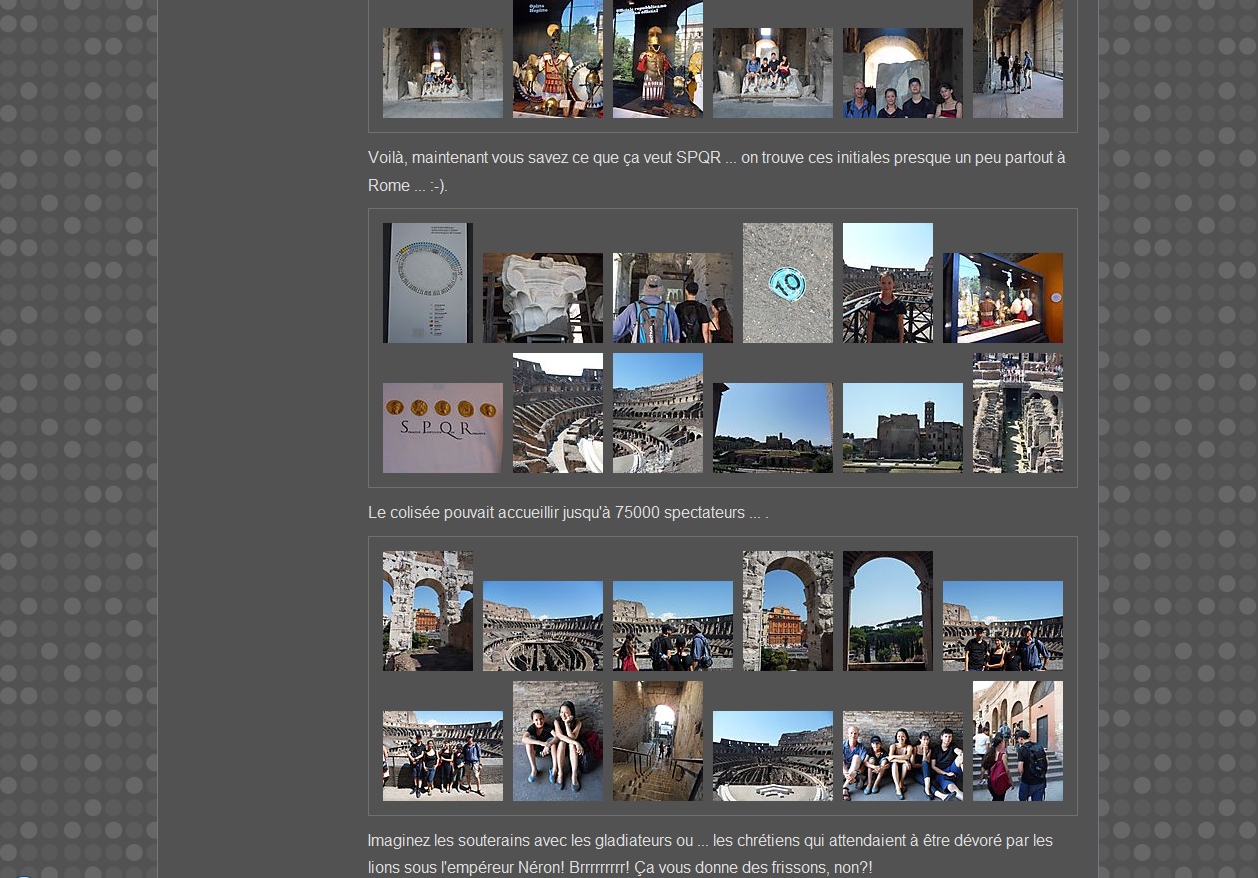Open the SPQR gold coins photo
Screen dimensions: 1258x878
(442, 428)
